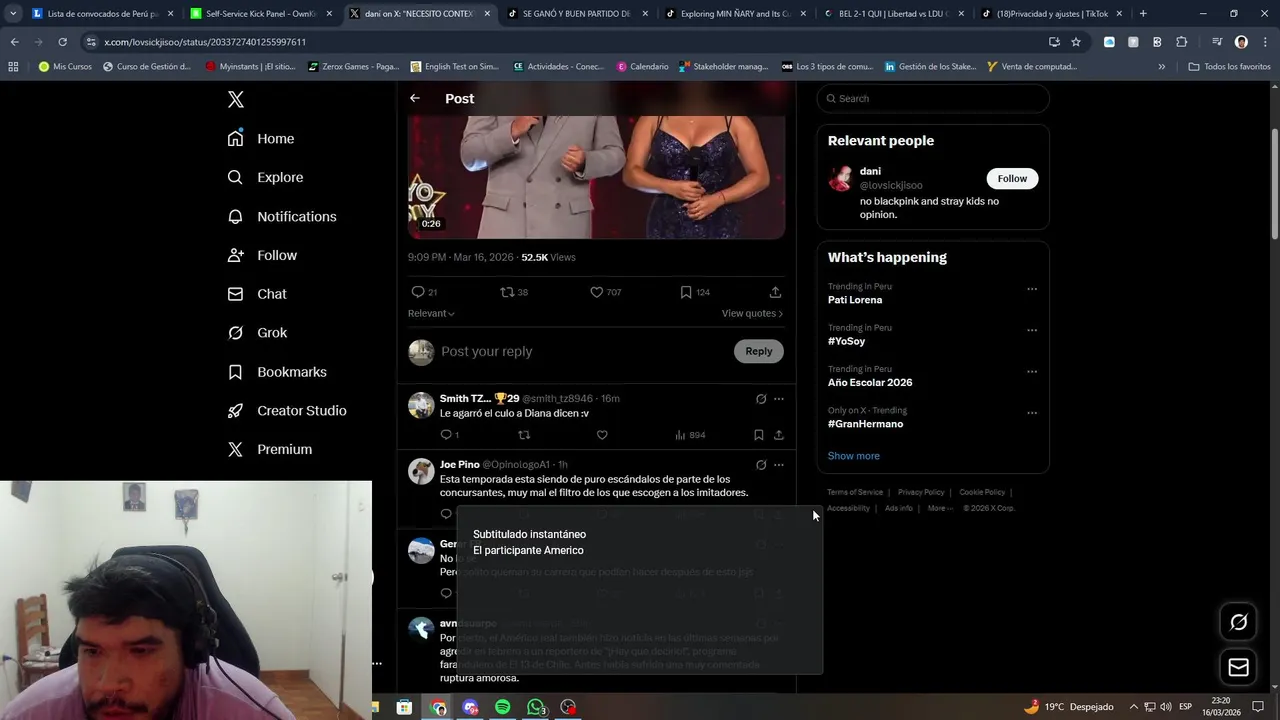This screenshot has width=1280, height=720.
Task: Open the floating Grok button
Action: 1238,622
